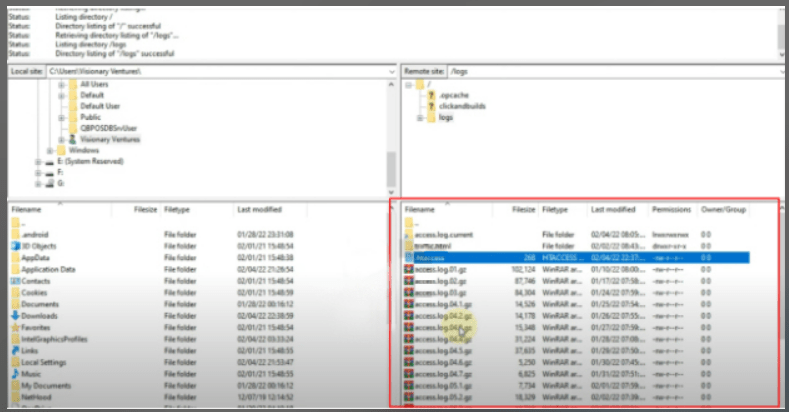Screen dimensions: 789x412
Task: Expand the E: drive node
Action: click(38, 162)
